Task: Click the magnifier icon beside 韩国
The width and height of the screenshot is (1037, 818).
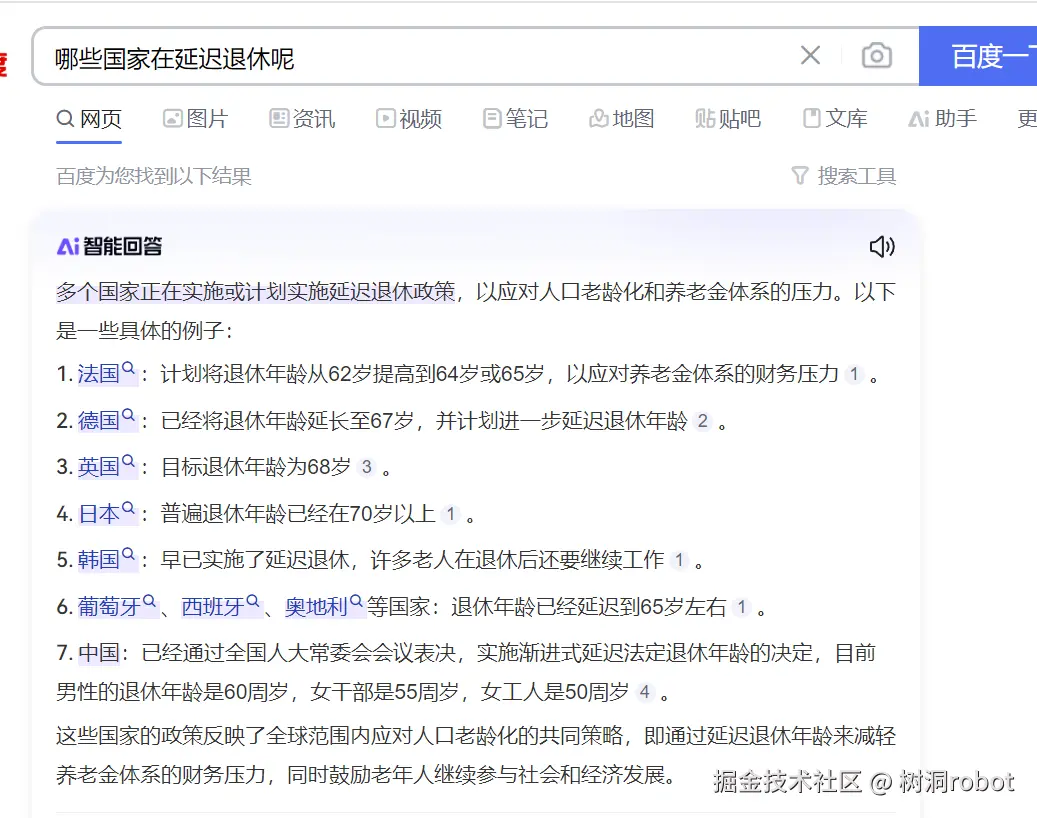Action: (x=130, y=553)
